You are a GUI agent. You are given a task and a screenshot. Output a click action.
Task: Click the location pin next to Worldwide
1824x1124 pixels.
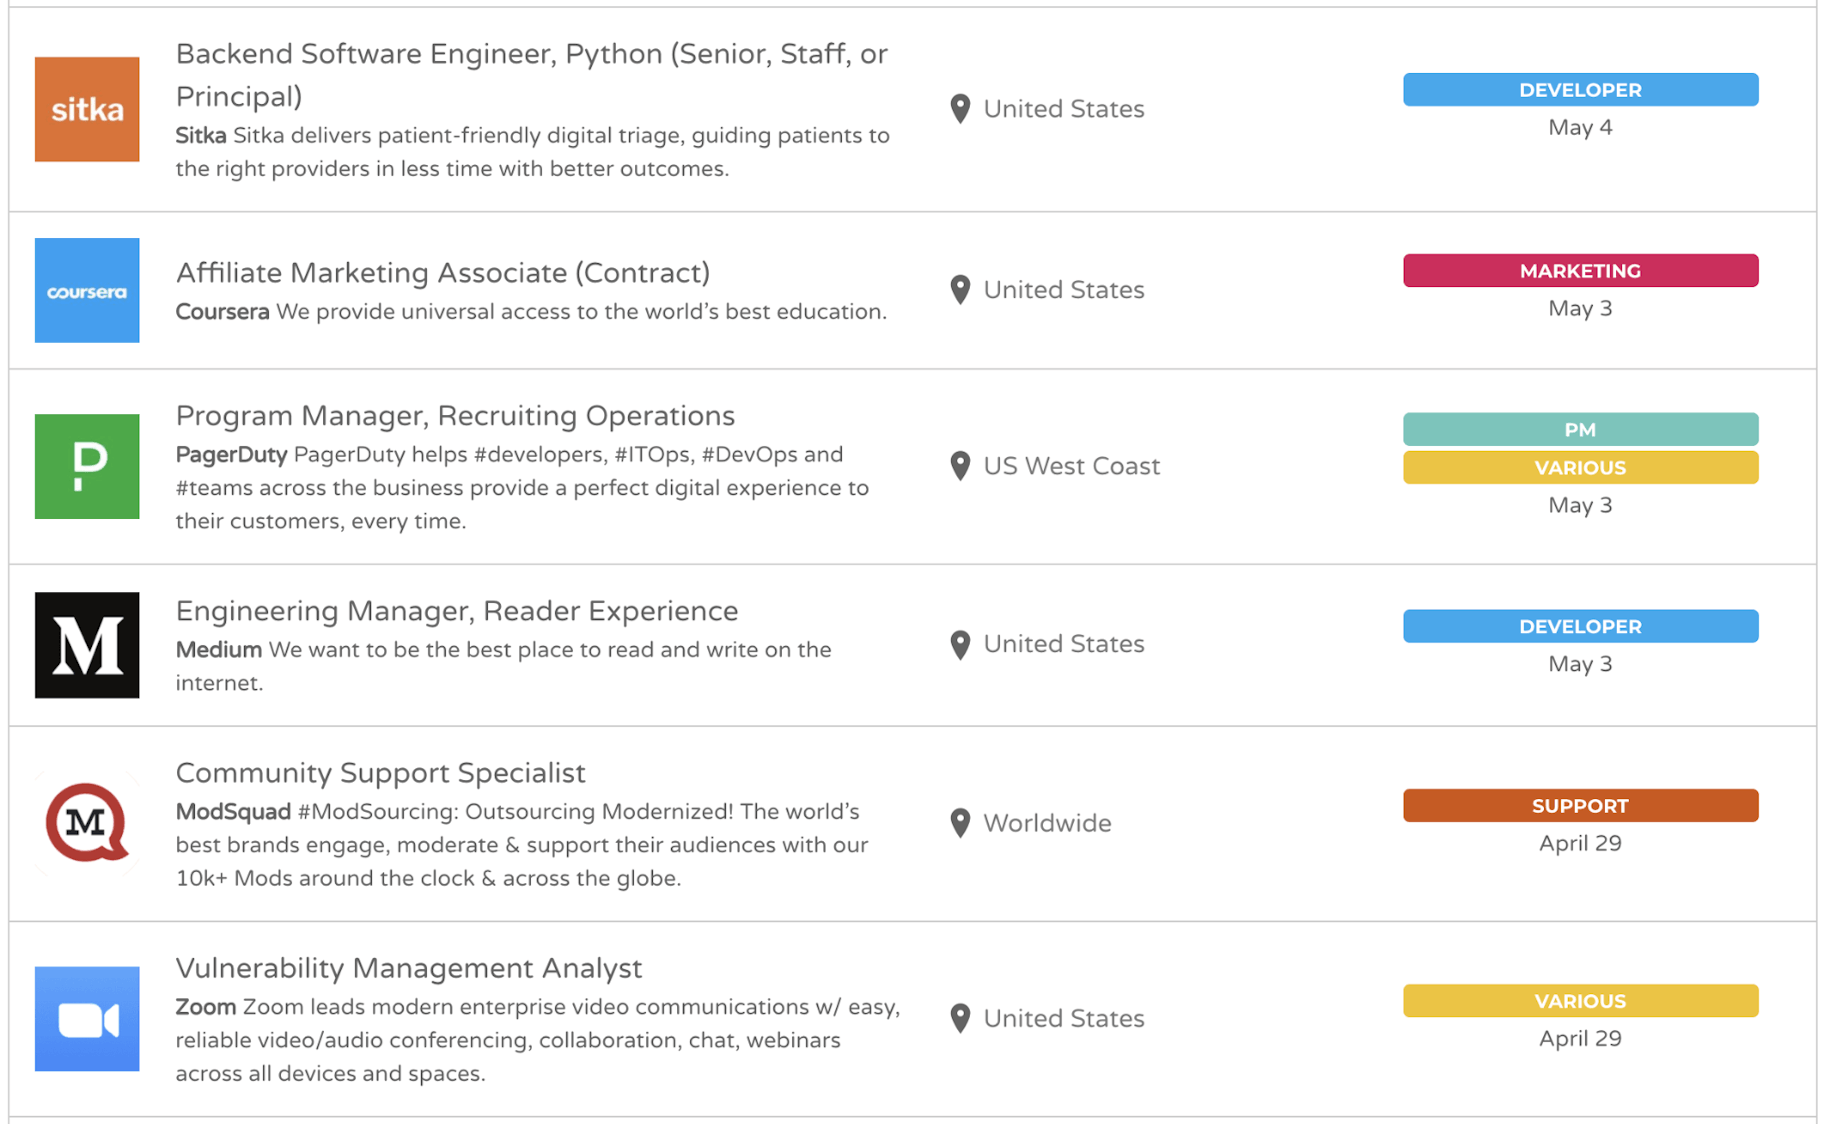point(960,823)
